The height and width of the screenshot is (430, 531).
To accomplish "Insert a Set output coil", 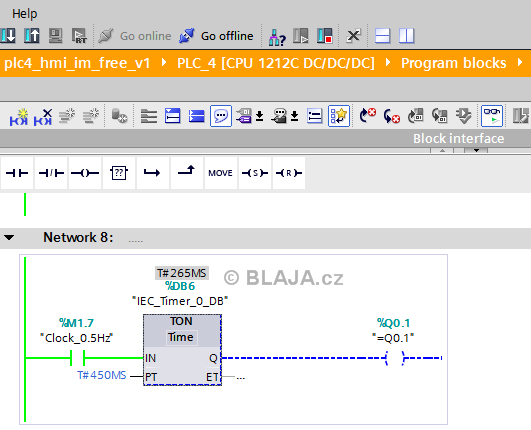I will pos(255,173).
